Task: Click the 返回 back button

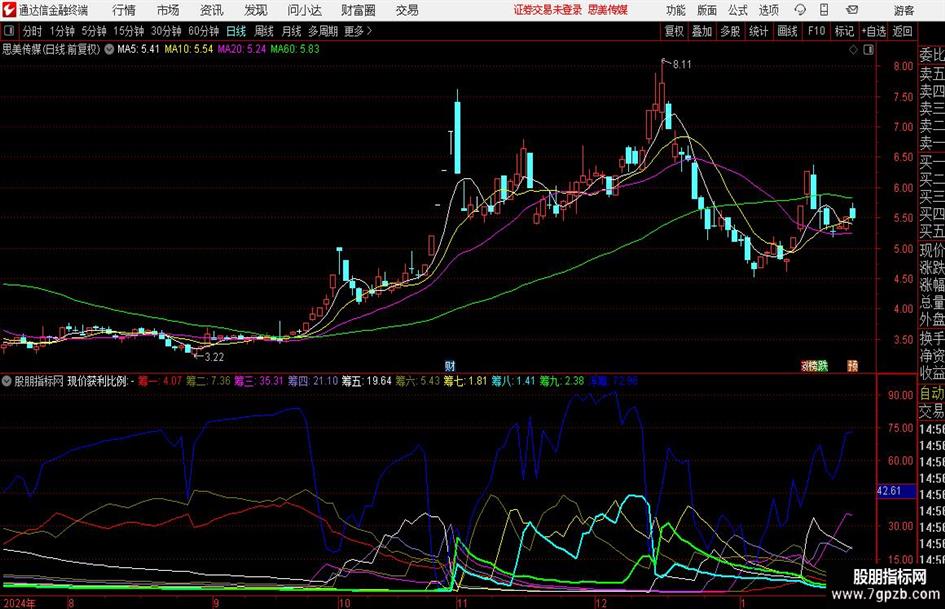Action: pos(903,31)
